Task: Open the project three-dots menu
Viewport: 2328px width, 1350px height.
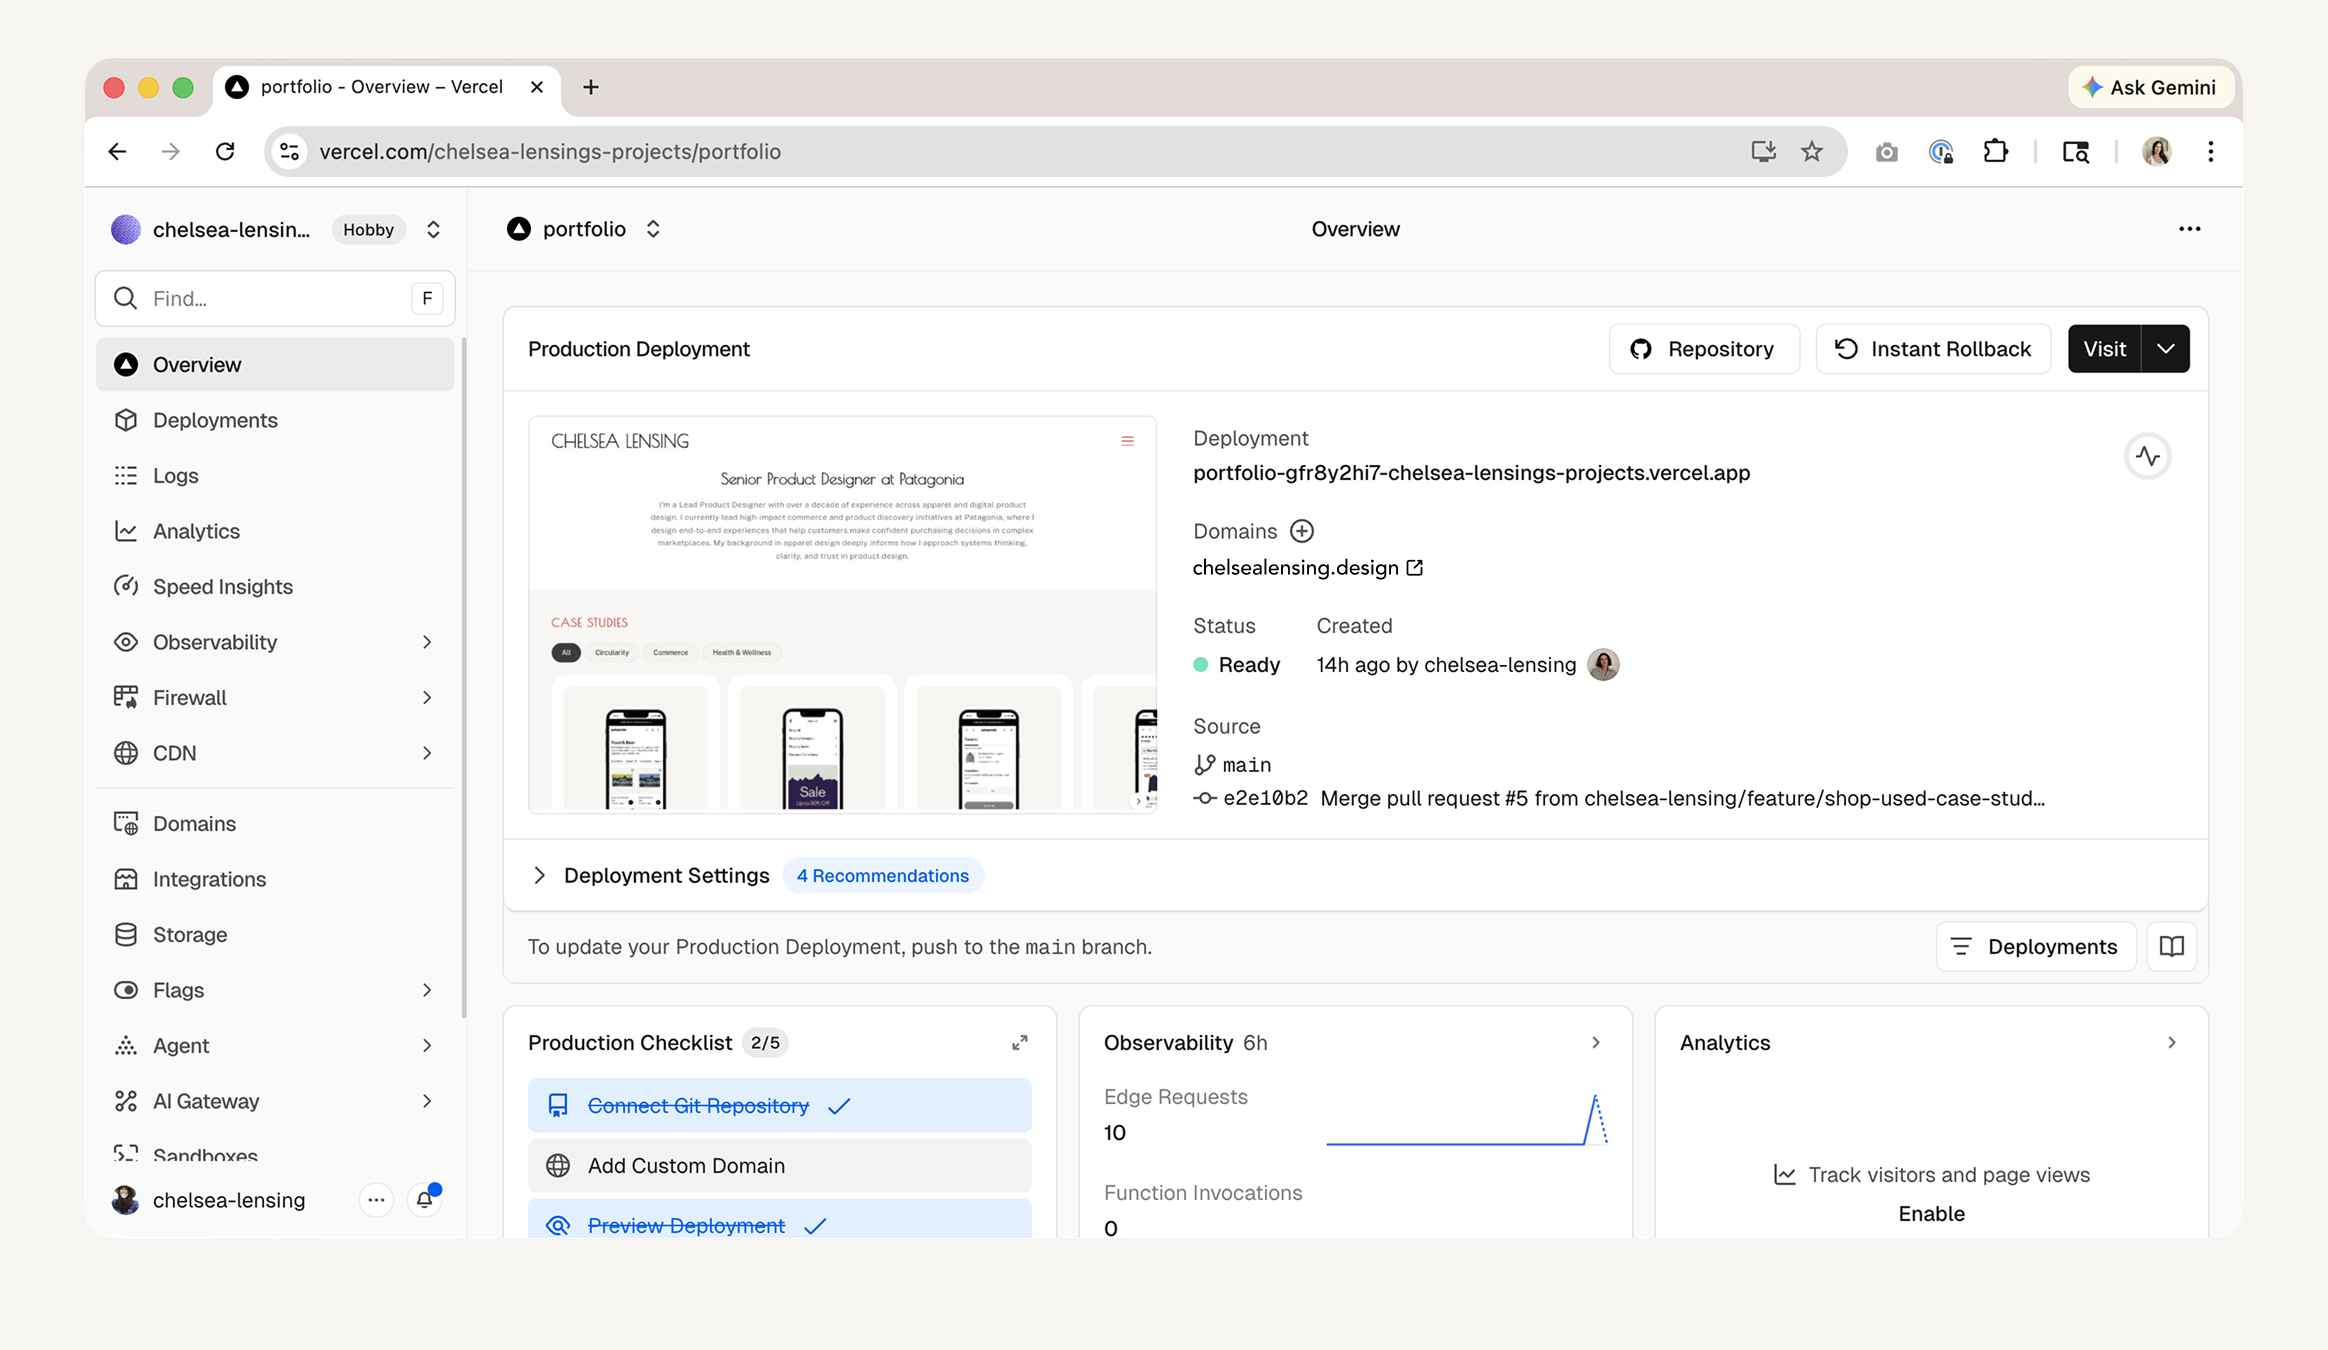Action: click(2189, 229)
